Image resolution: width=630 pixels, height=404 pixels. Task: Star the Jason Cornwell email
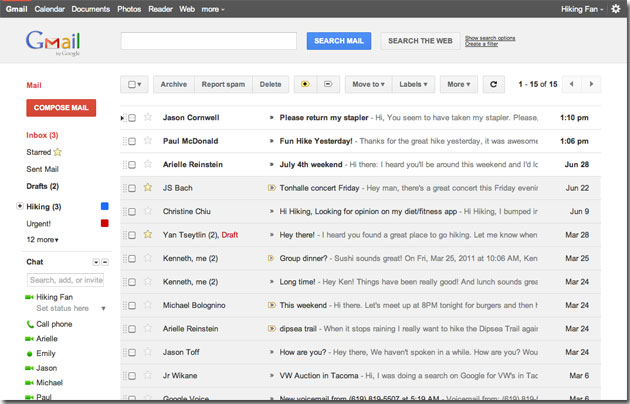[x=148, y=117]
